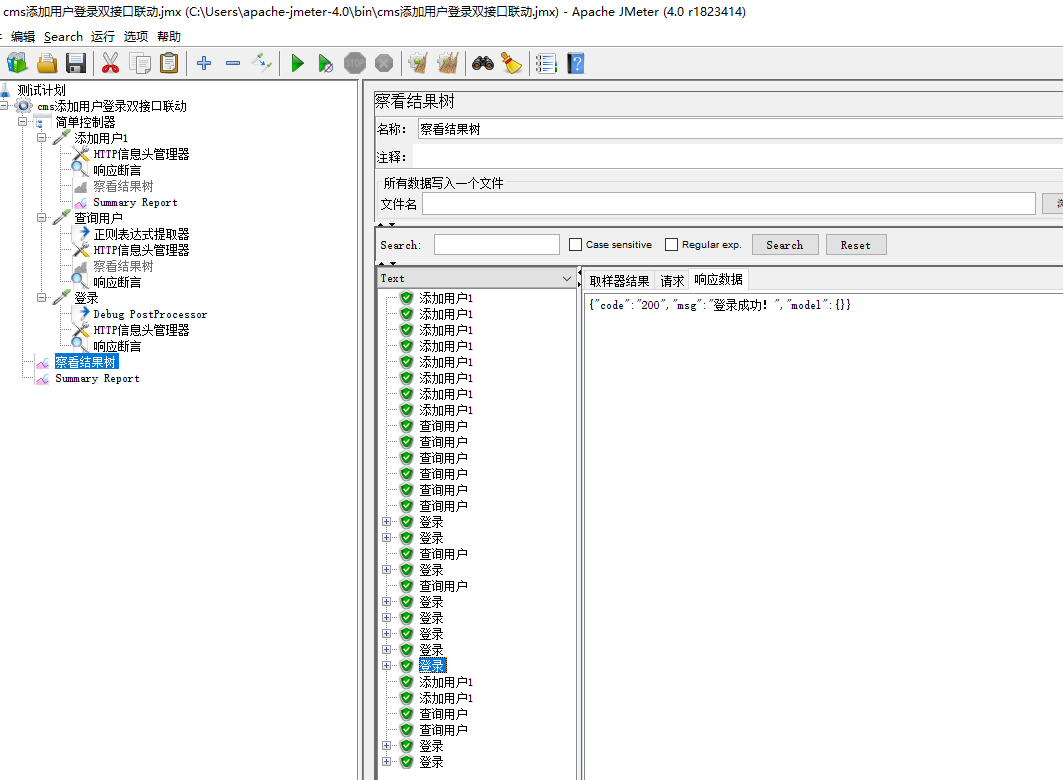
Task: Open help with question mark icon
Action: 576,63
